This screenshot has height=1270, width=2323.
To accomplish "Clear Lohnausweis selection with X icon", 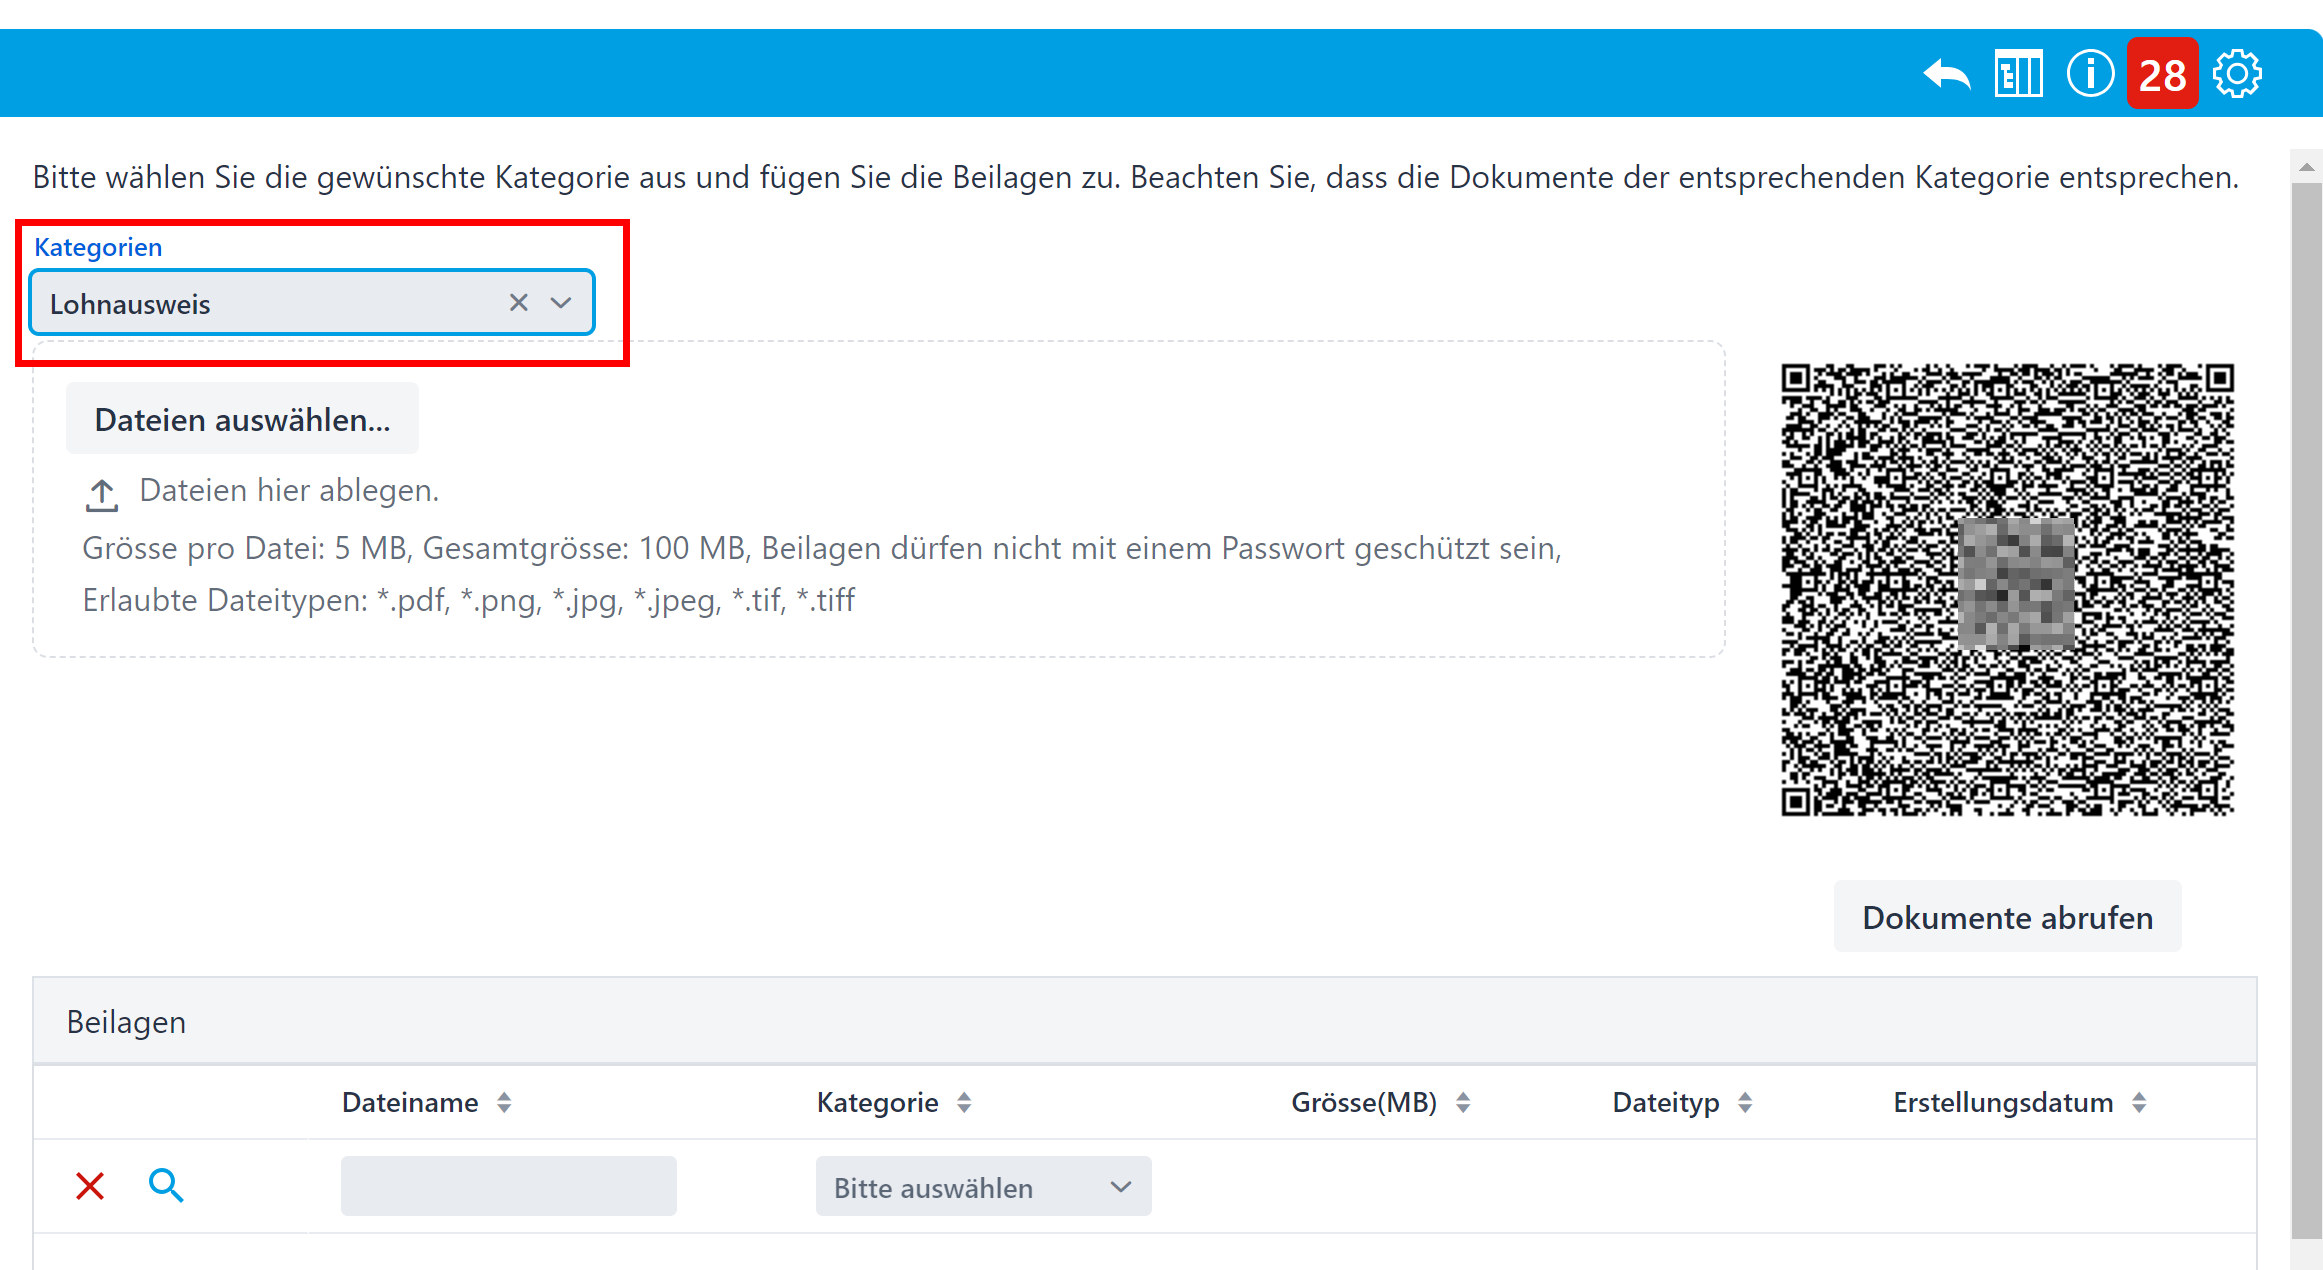I will (518, 302).
